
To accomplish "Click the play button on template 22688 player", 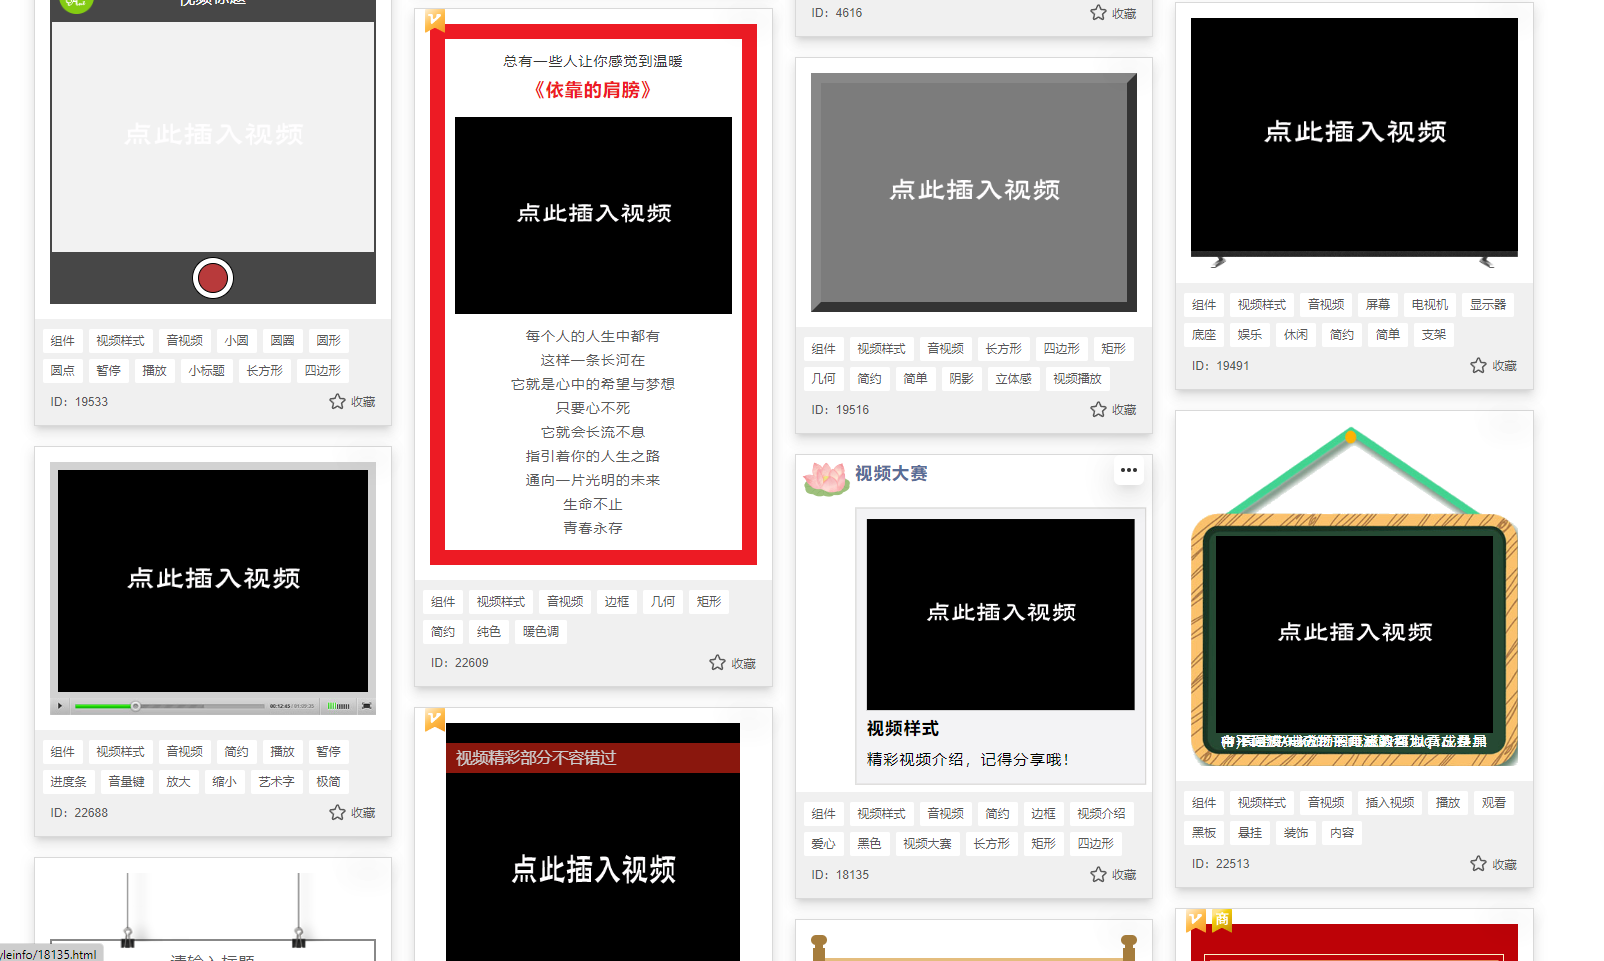I will click(x=60, y=705).
